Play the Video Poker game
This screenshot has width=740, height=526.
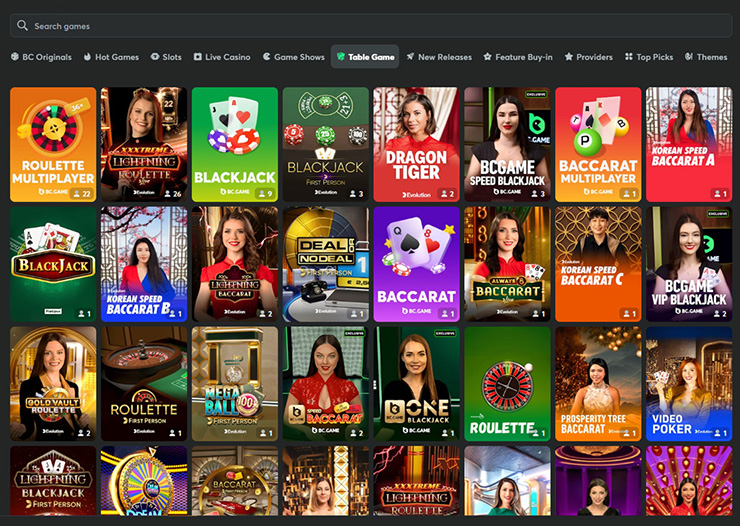[689, 383]
